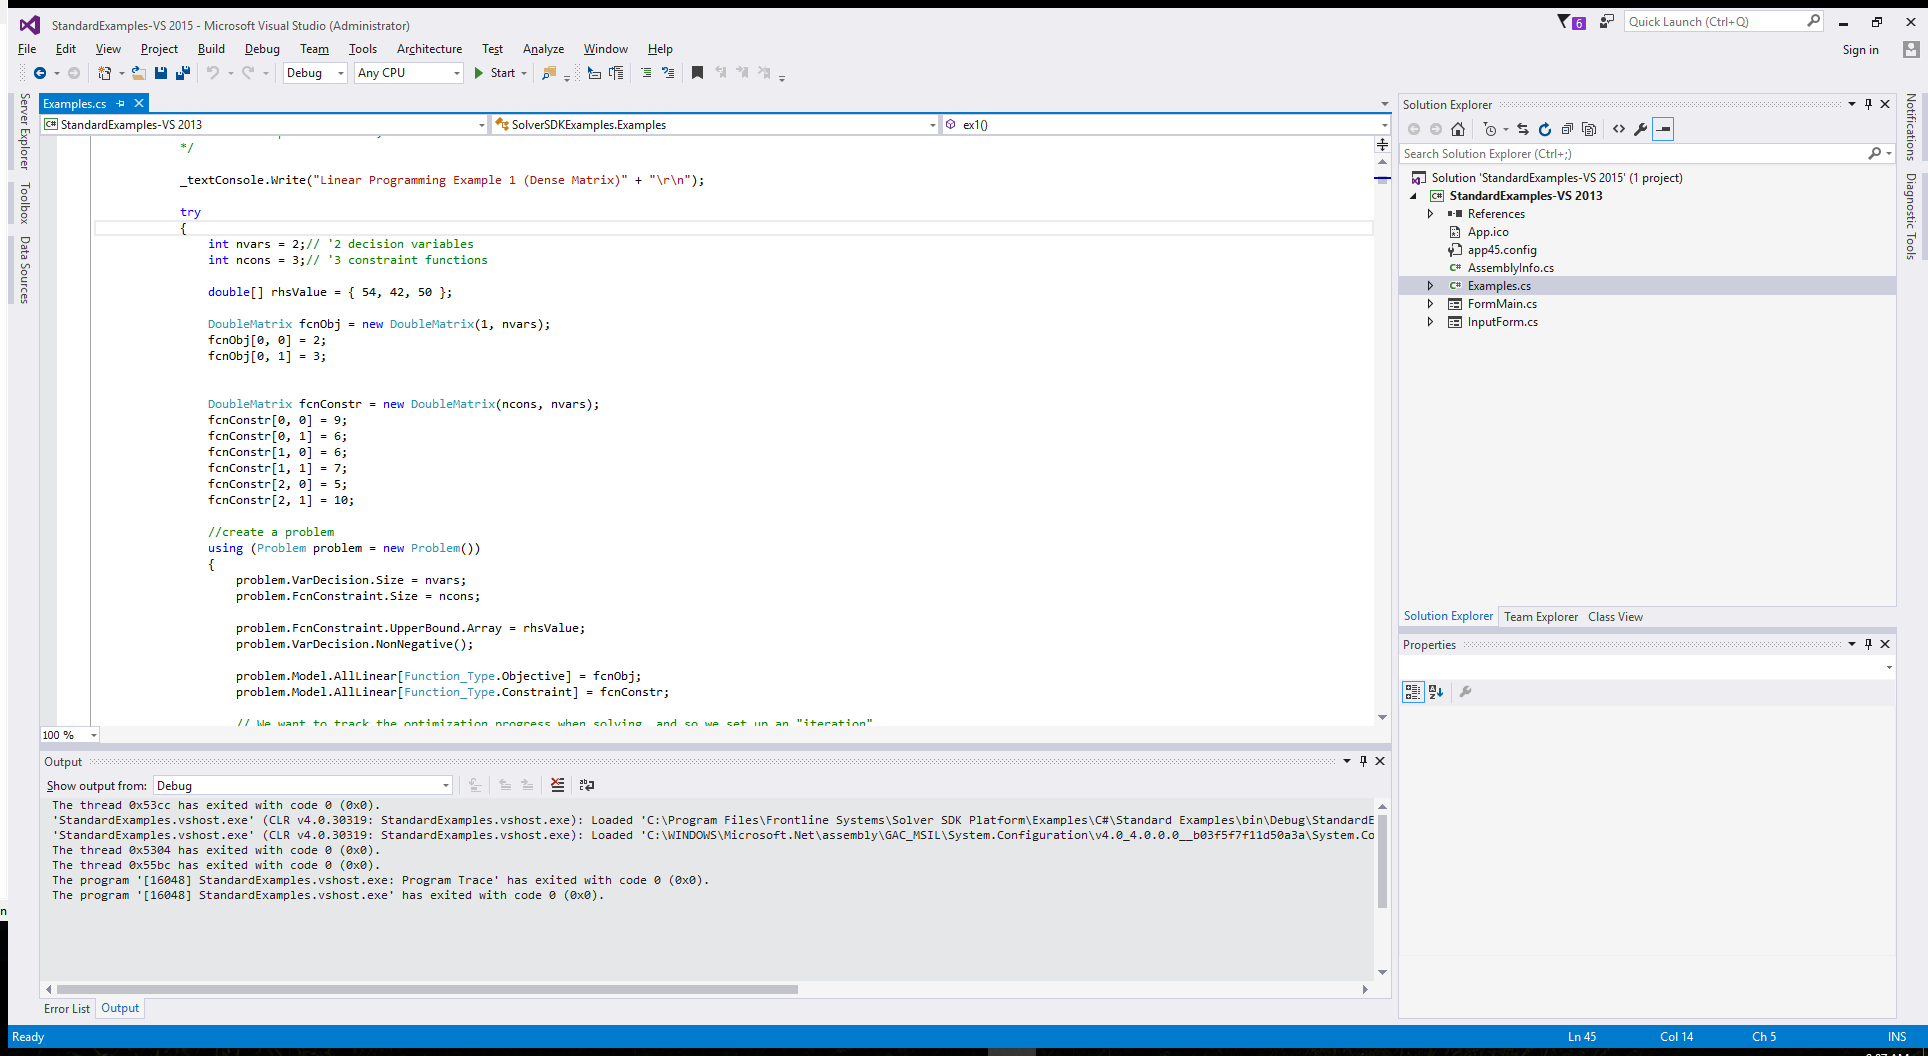Click Collapse All in Solution Explorer toolbar

tap(1567, 129)
